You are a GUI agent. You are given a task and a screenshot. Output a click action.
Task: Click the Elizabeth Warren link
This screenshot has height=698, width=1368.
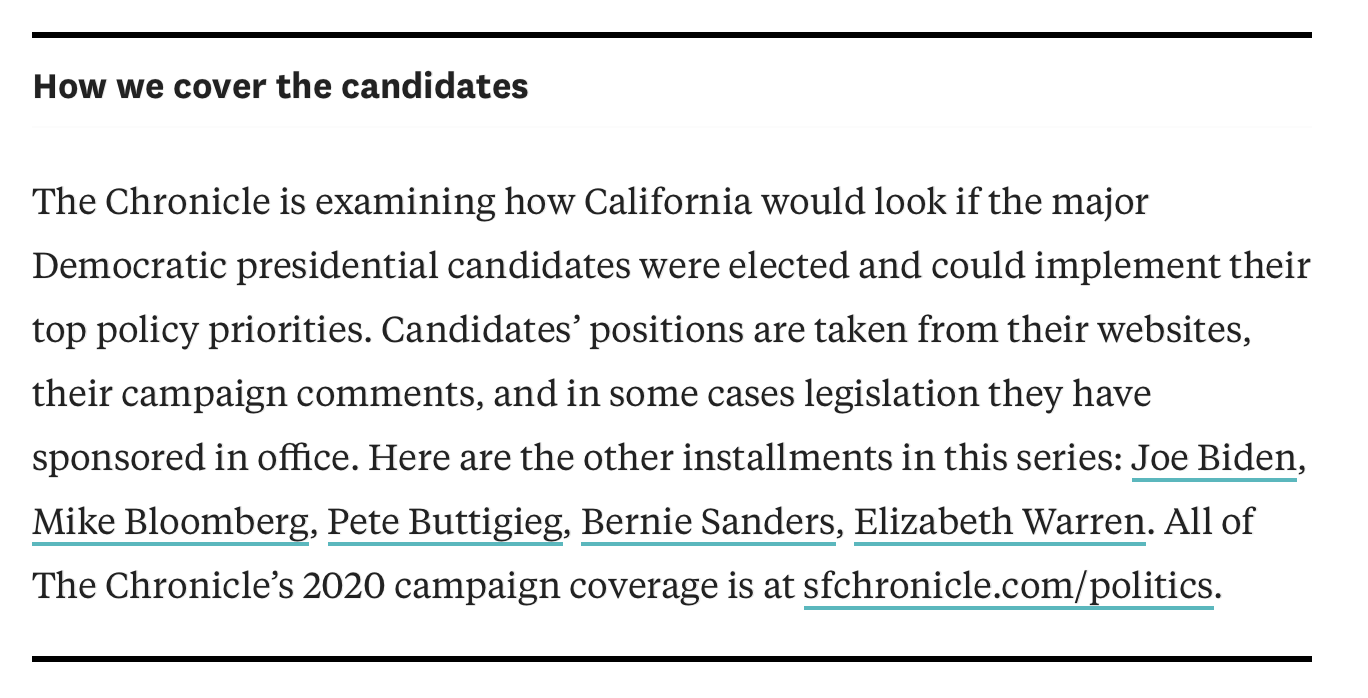tap(999, 523)
